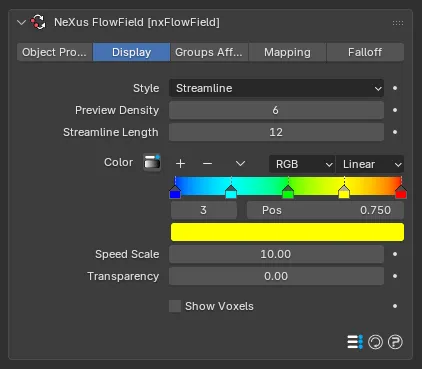Image resolution: width=422 pixels, height=369 pixels.
Task: Open the color ramp tools chevron menu
Action: 240,164
